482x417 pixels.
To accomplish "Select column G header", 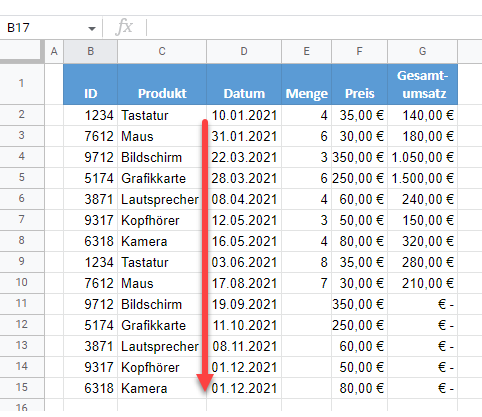I will click(x=422, y=51).
